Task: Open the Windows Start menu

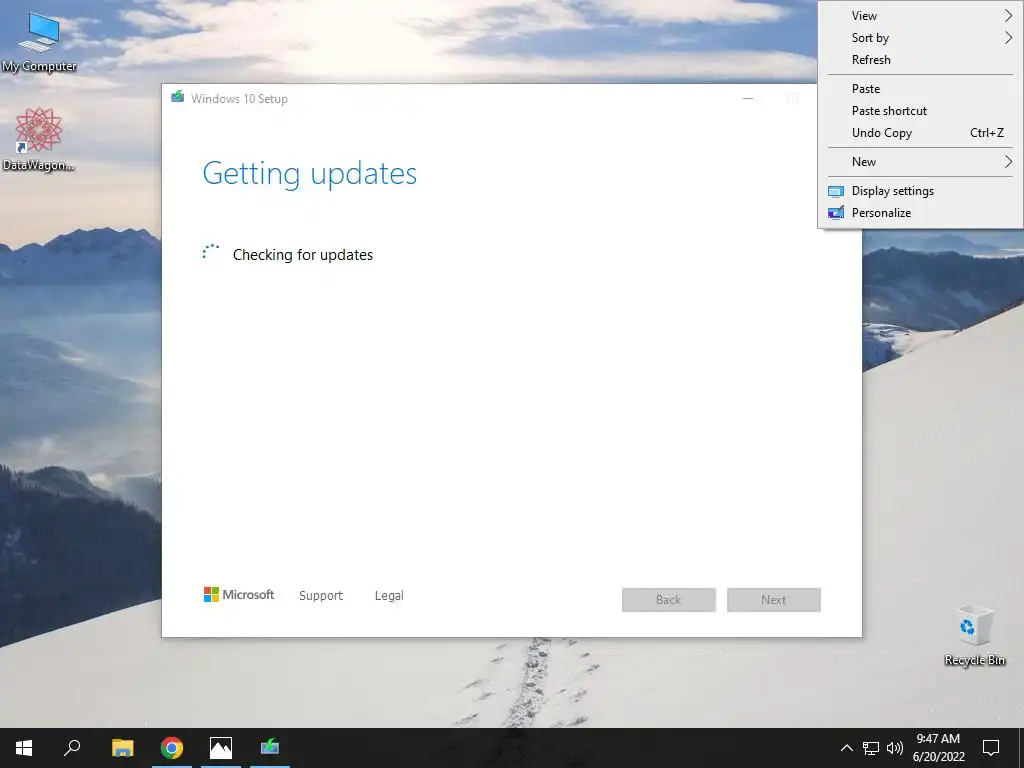Action: tap(24, 748)
